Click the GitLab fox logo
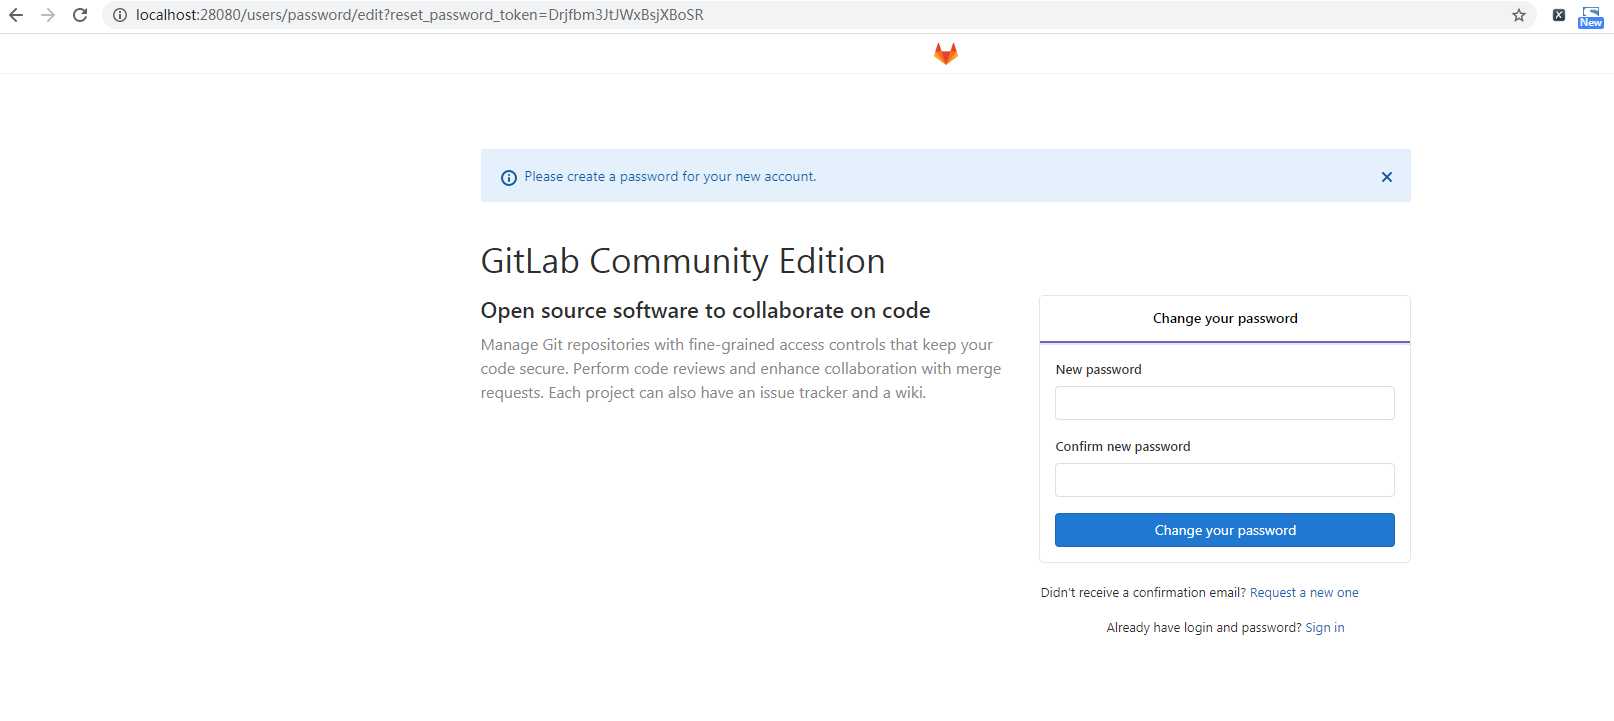The height and width of the screenshot is (721, 1614). [x=946, y=54]
